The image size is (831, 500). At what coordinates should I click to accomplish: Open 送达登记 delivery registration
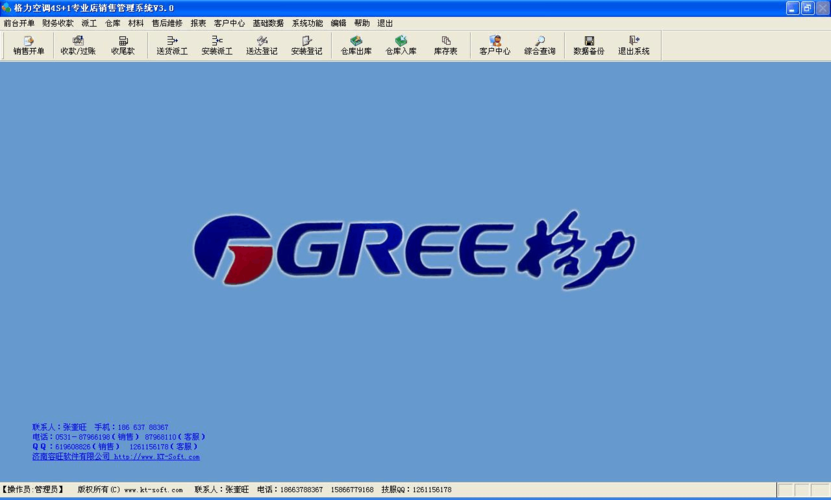(x=262, y=45)
